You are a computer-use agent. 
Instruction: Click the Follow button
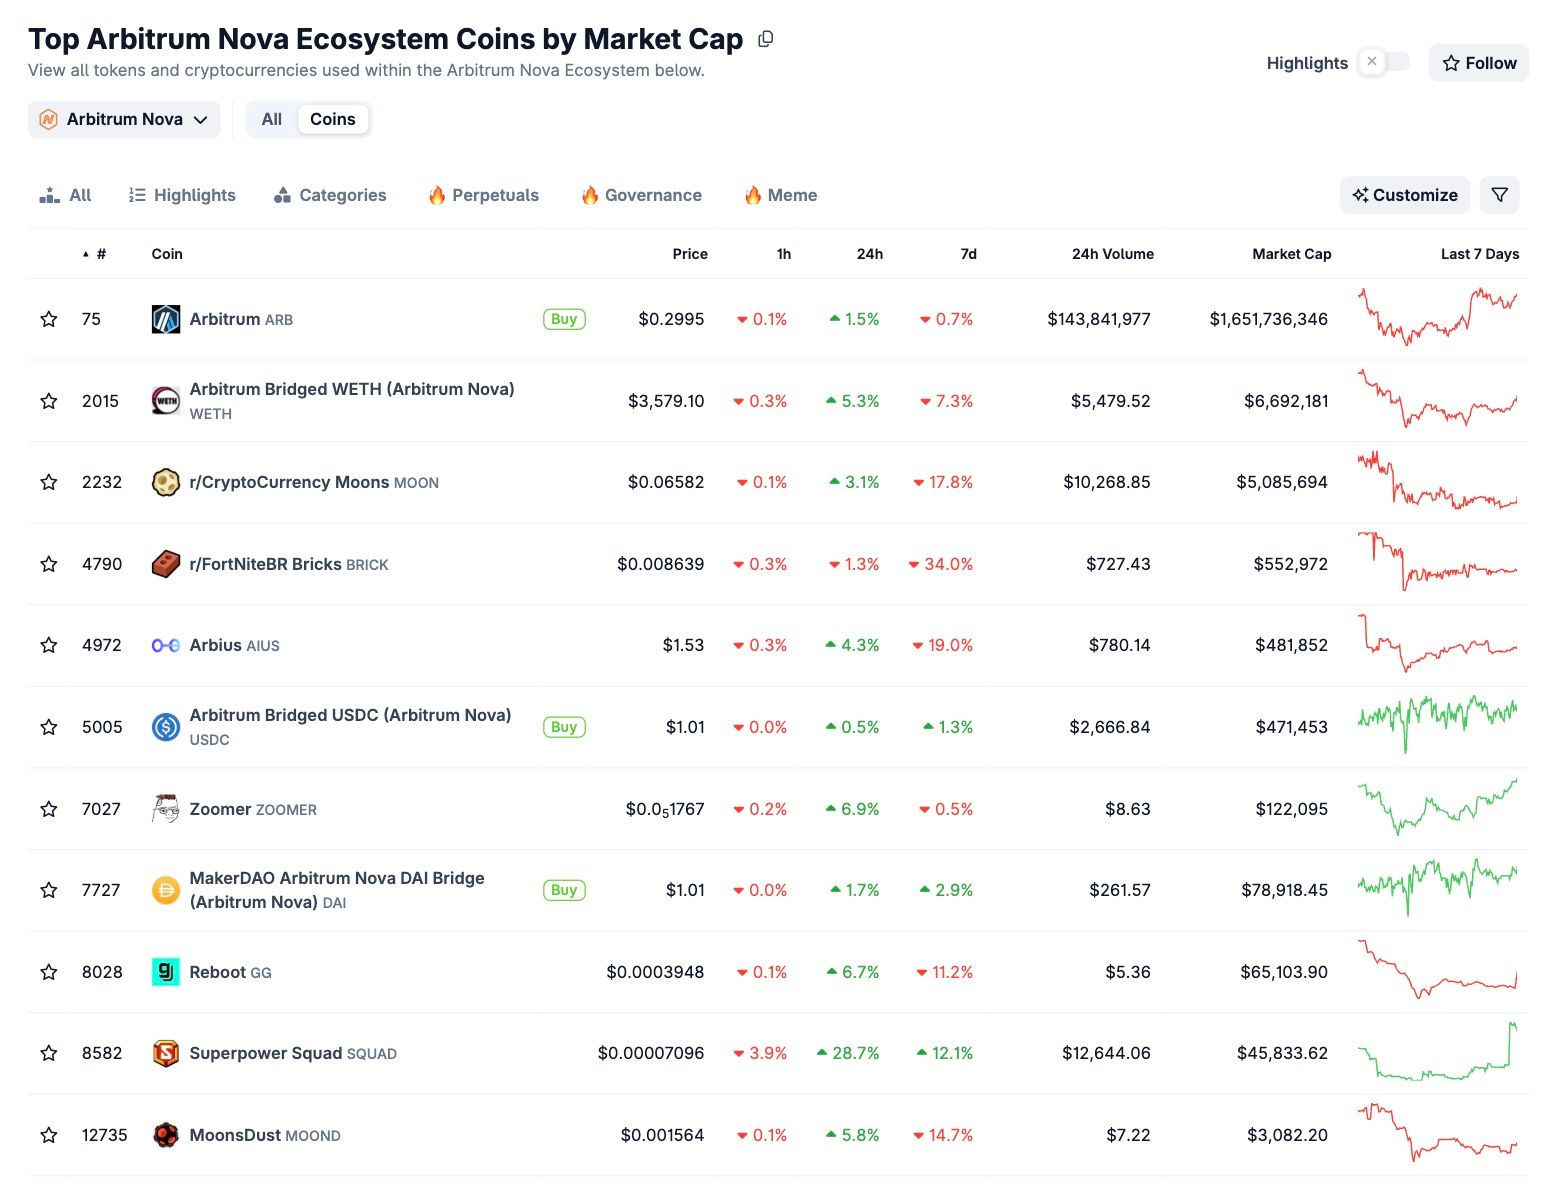click(x=1478, y=63)
